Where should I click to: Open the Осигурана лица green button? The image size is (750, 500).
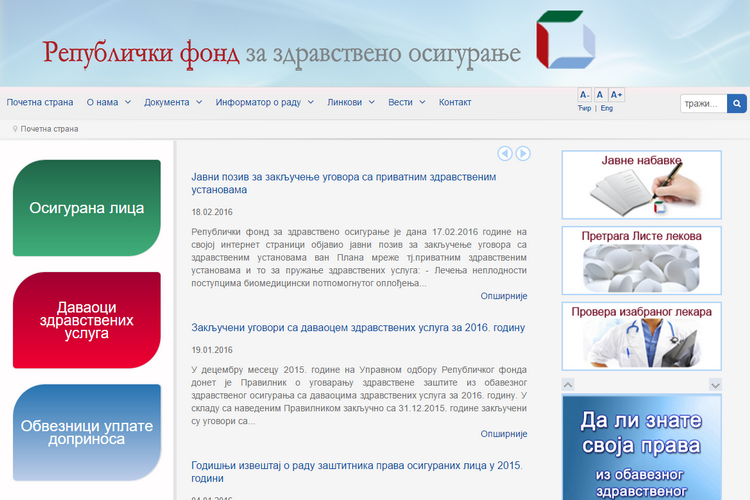pos(87,208)
